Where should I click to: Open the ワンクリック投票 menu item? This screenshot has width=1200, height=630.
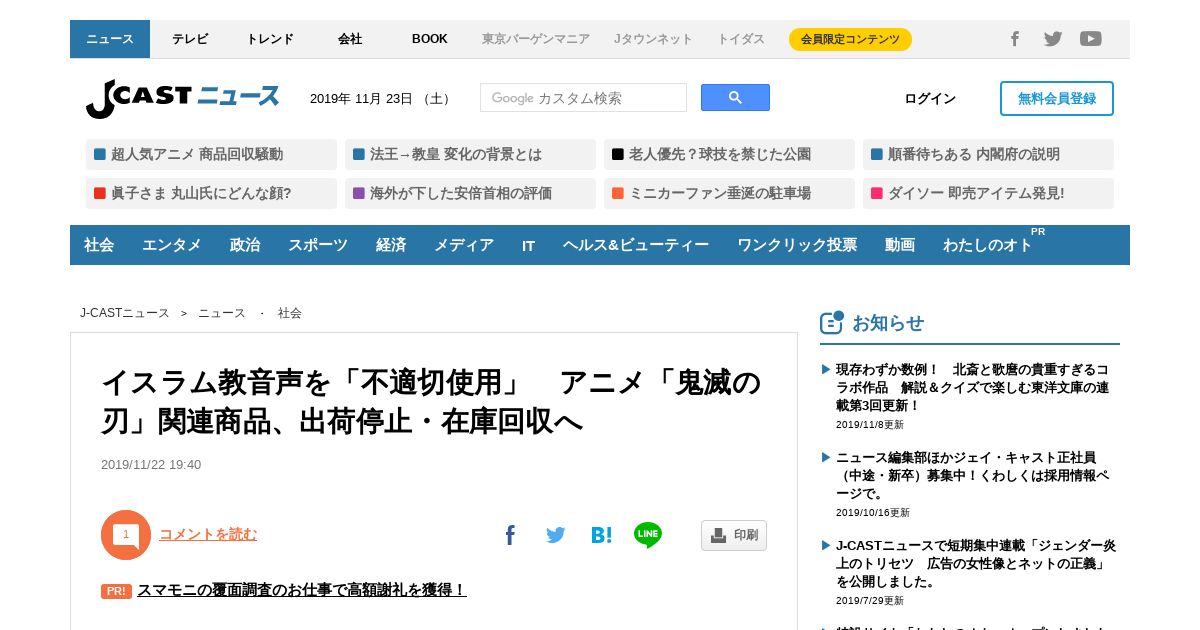[x=797, y=245]
